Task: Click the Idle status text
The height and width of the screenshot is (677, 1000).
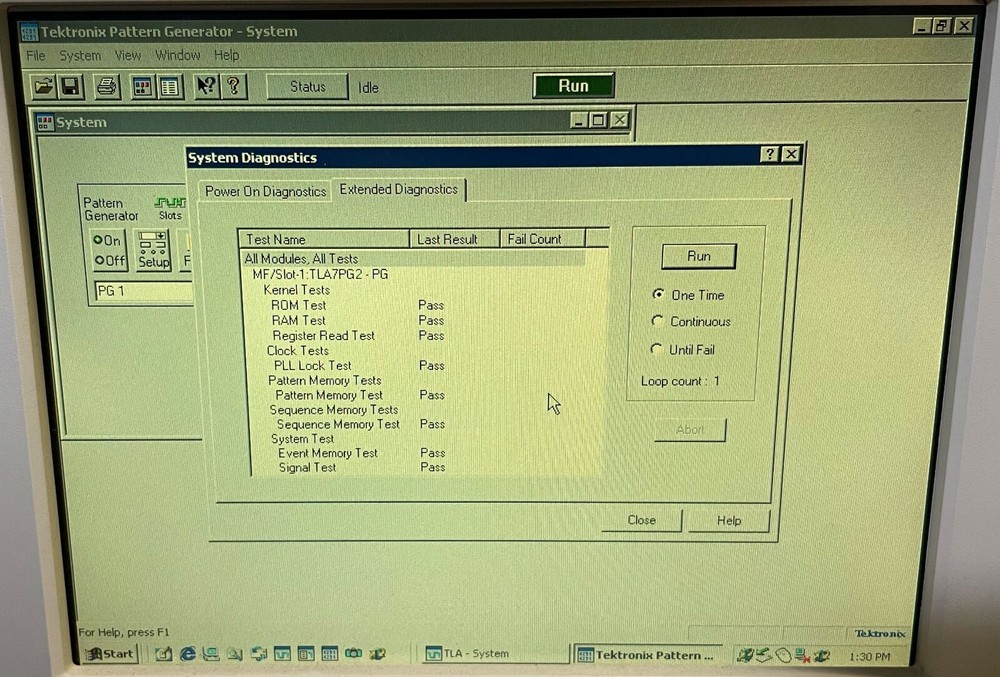Action: point(368,87)
